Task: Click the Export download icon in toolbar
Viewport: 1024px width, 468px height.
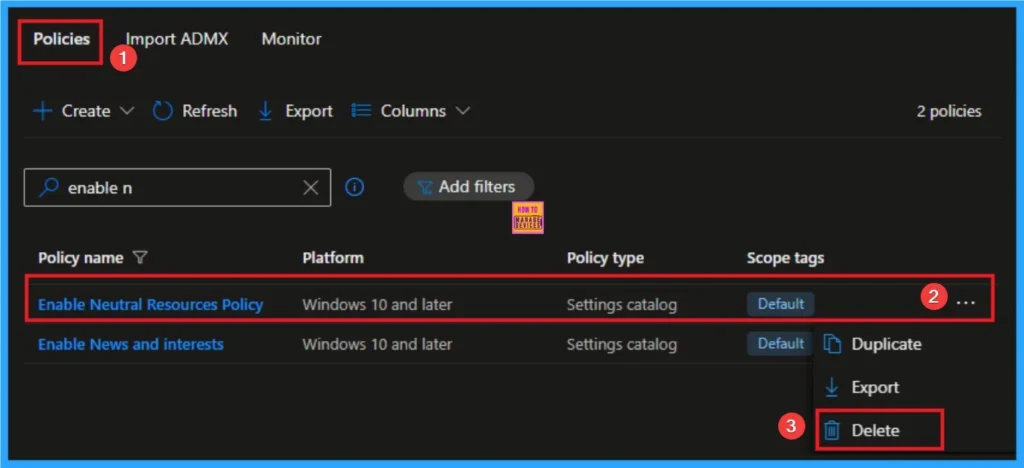Action: [265, 111]
